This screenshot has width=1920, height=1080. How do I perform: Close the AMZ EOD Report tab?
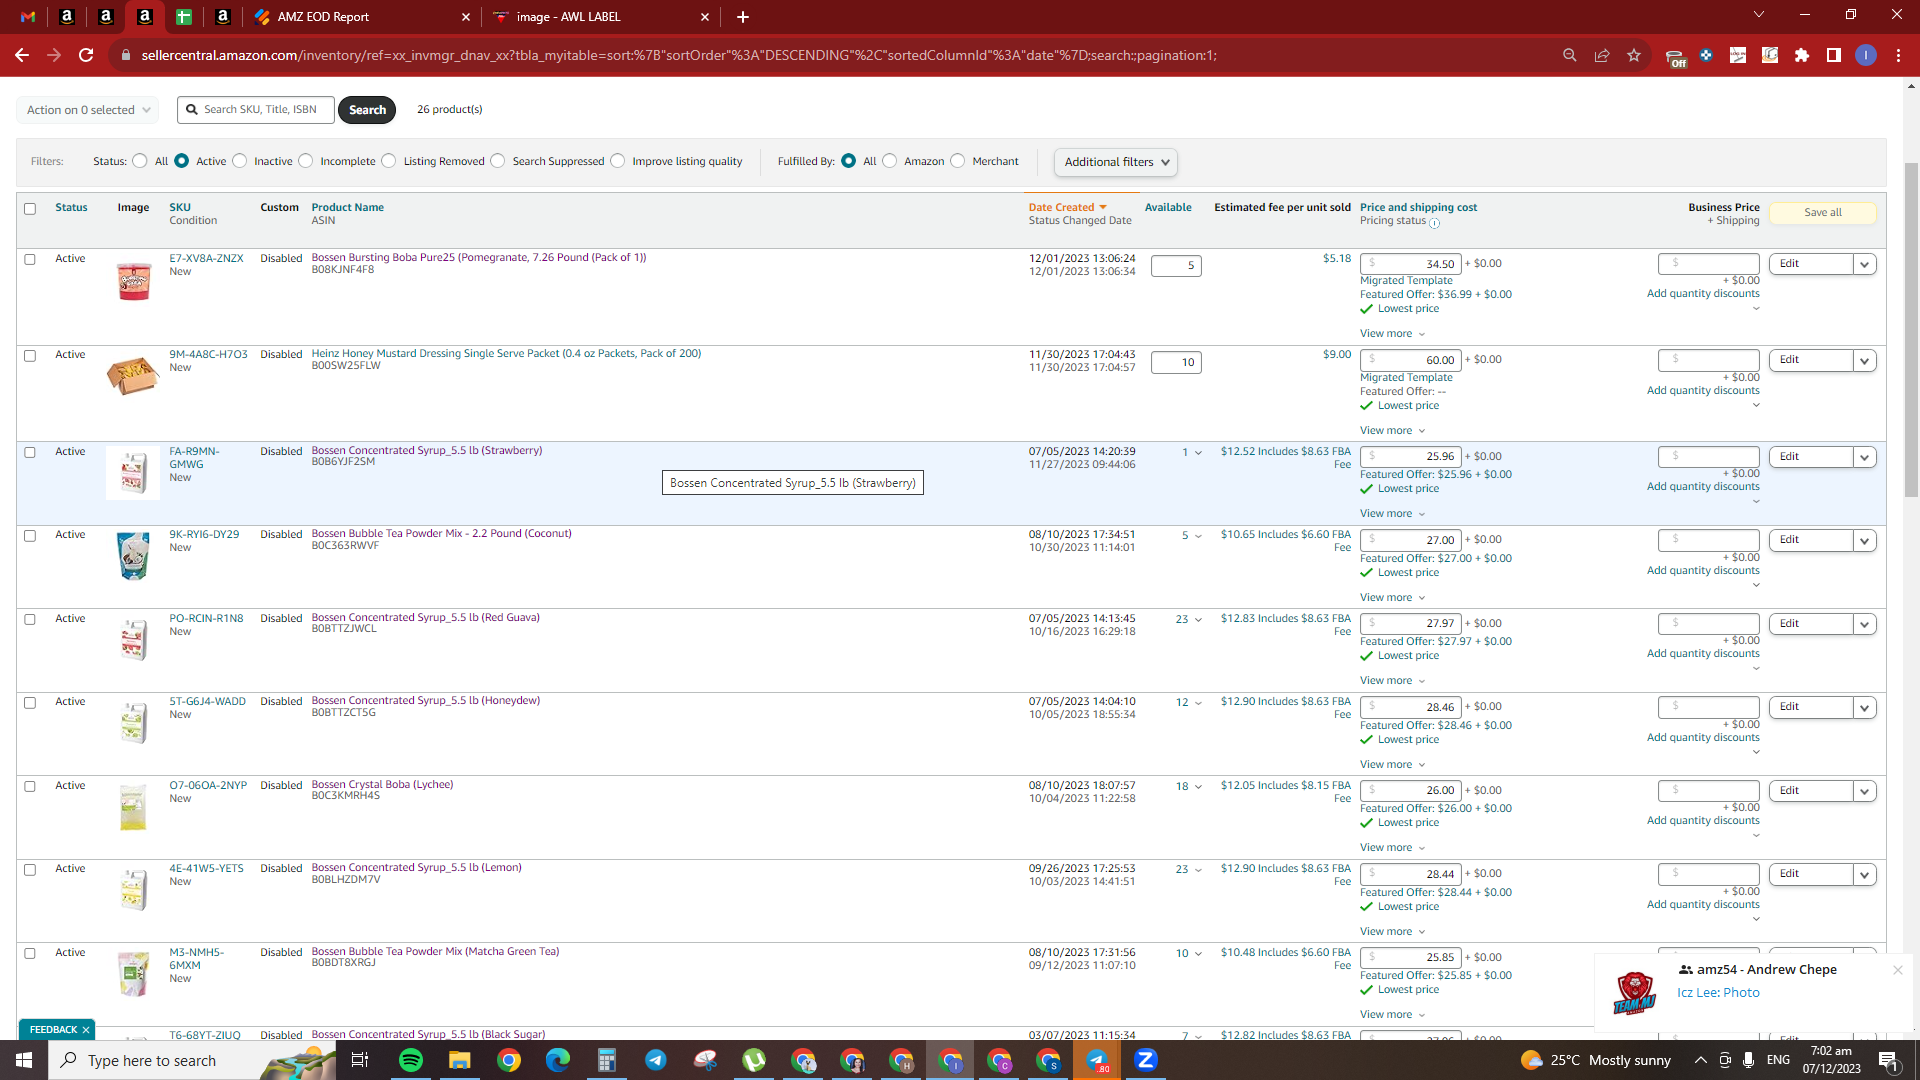pos(466,17)
